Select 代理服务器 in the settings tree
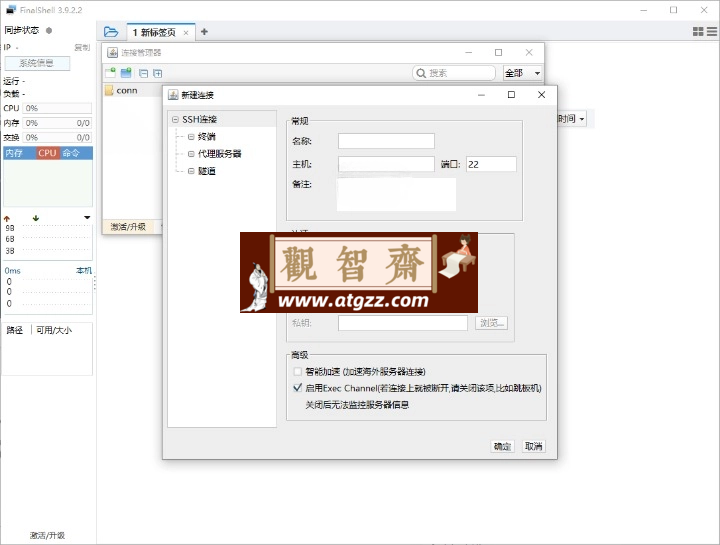Screen dimensions: 720x545 219,154
